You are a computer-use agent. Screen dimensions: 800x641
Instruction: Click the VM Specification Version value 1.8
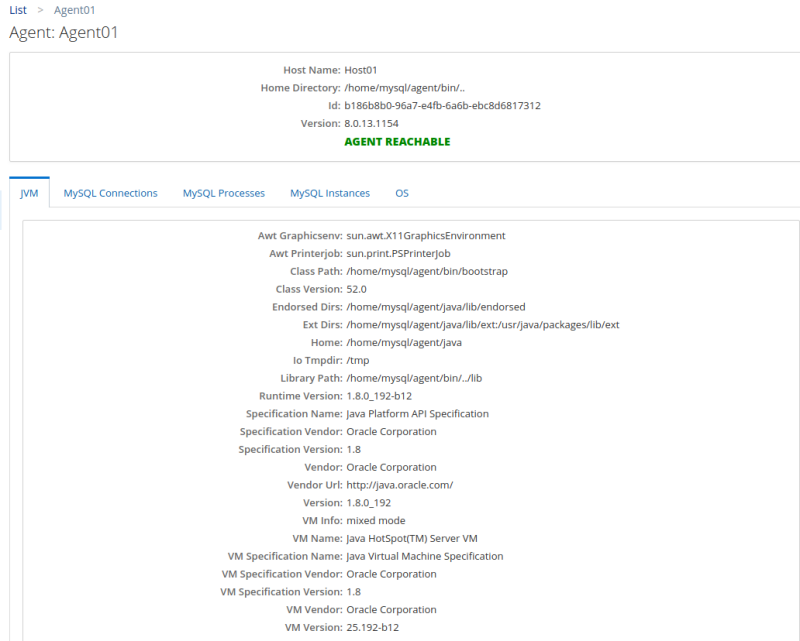(354, 592)
